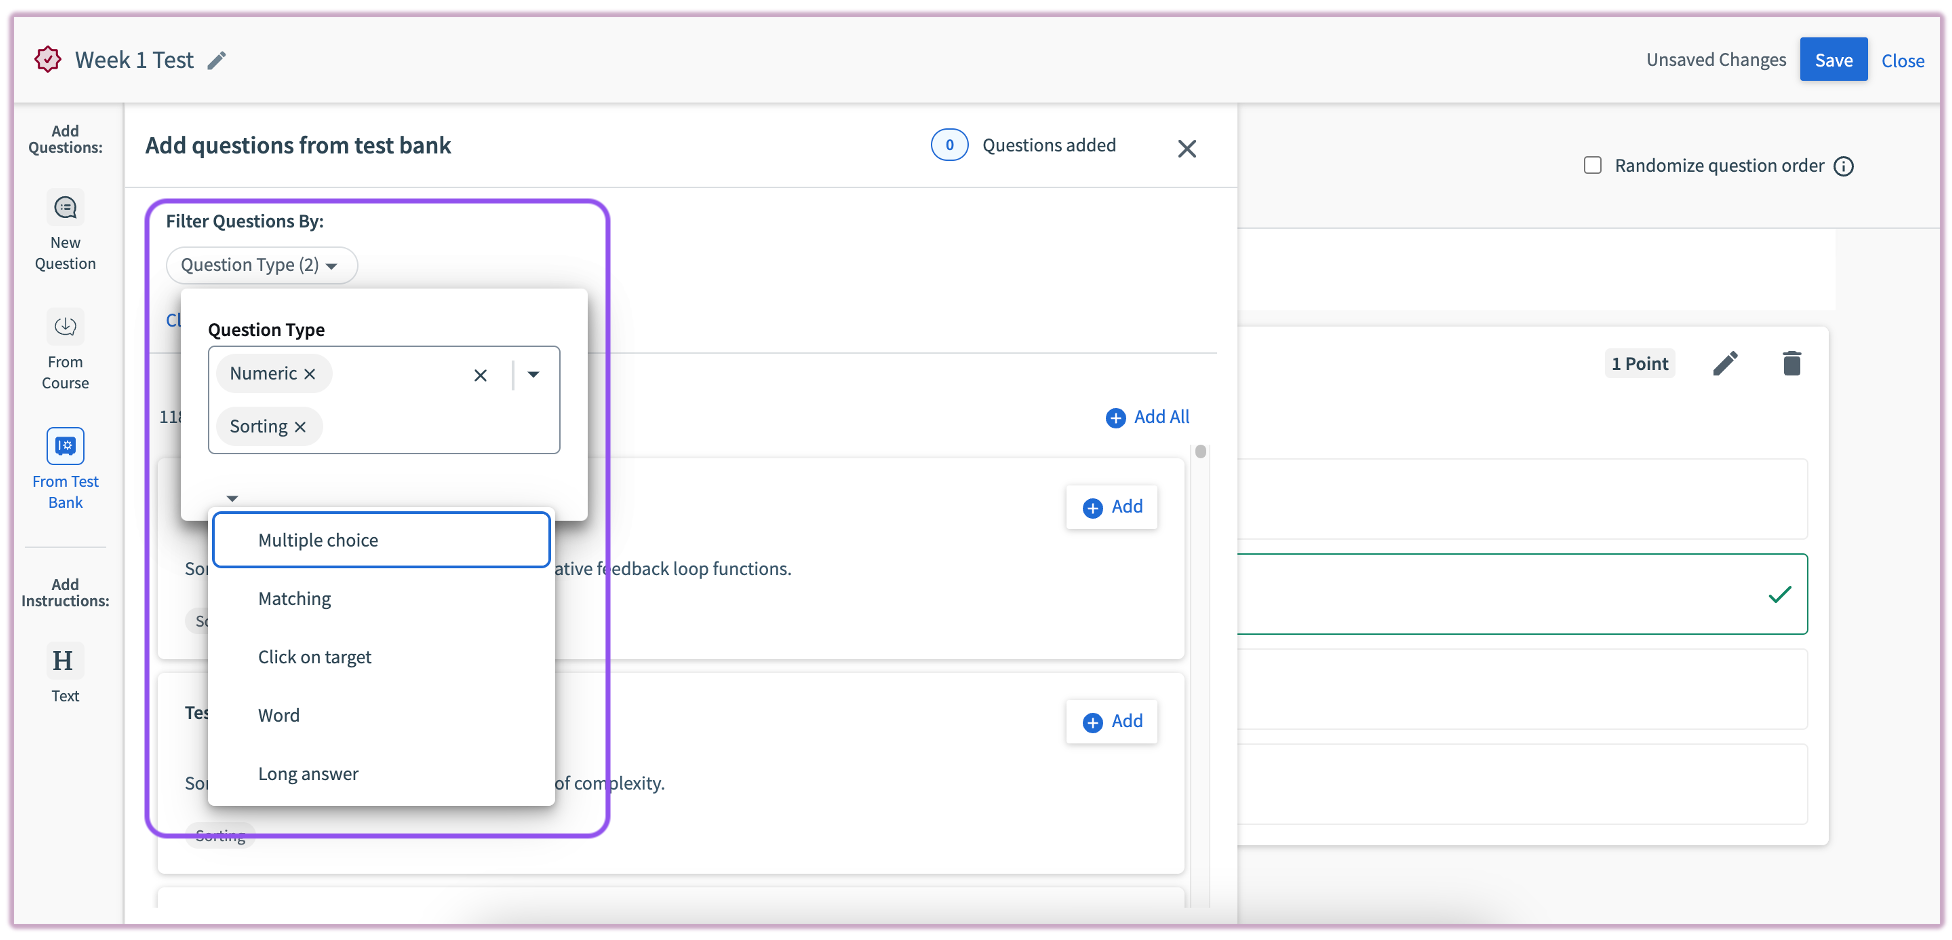Expand the Question Type (2) filter
Screen dimensions: 1952x940
click(260, 266)
